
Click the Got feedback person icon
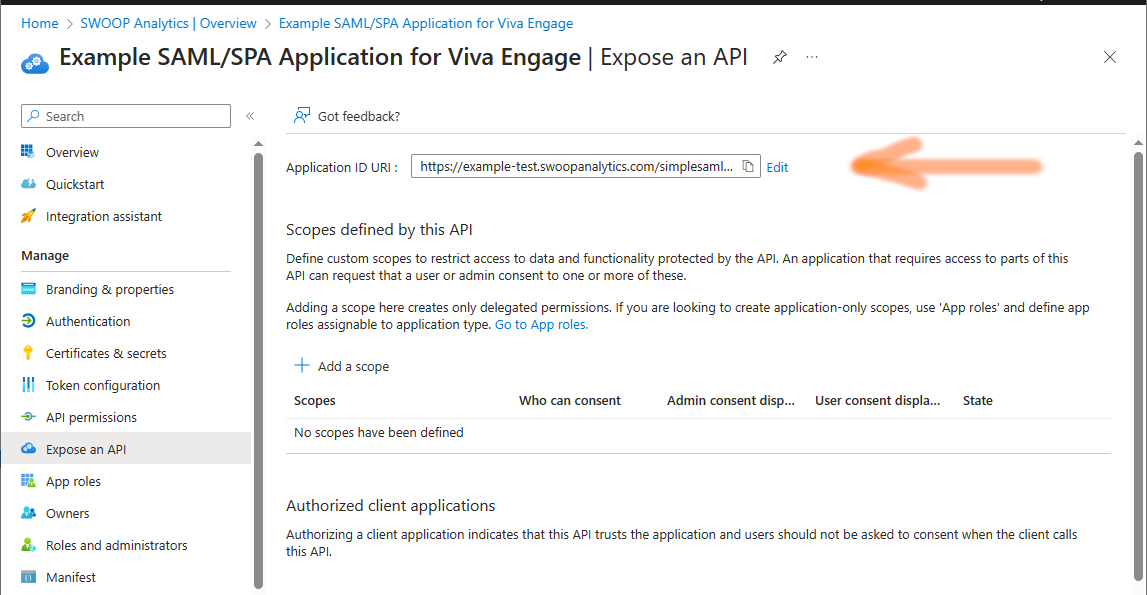pyautogui.click(x=301, y=116)
